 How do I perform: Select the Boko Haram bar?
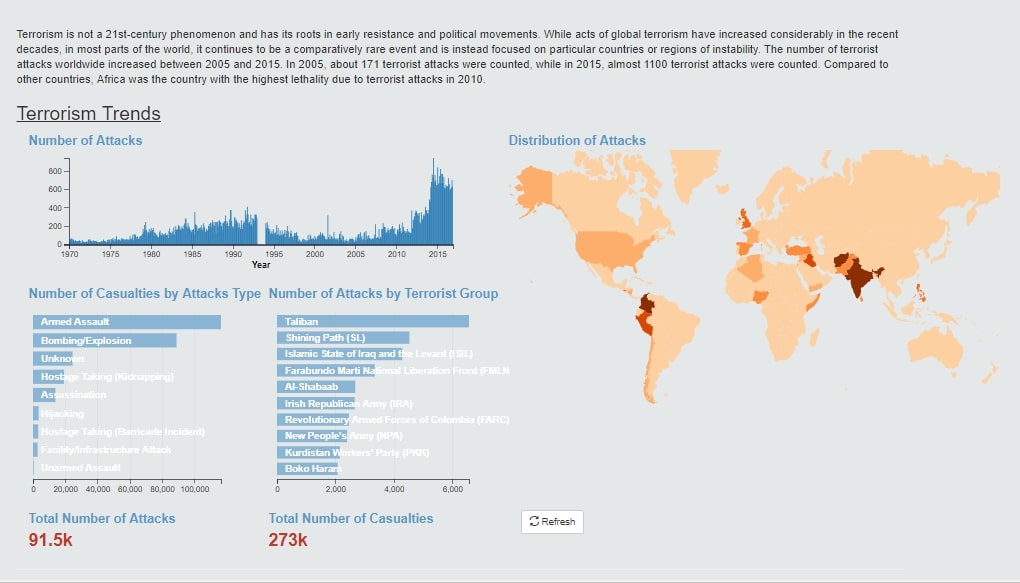point(309,468)
